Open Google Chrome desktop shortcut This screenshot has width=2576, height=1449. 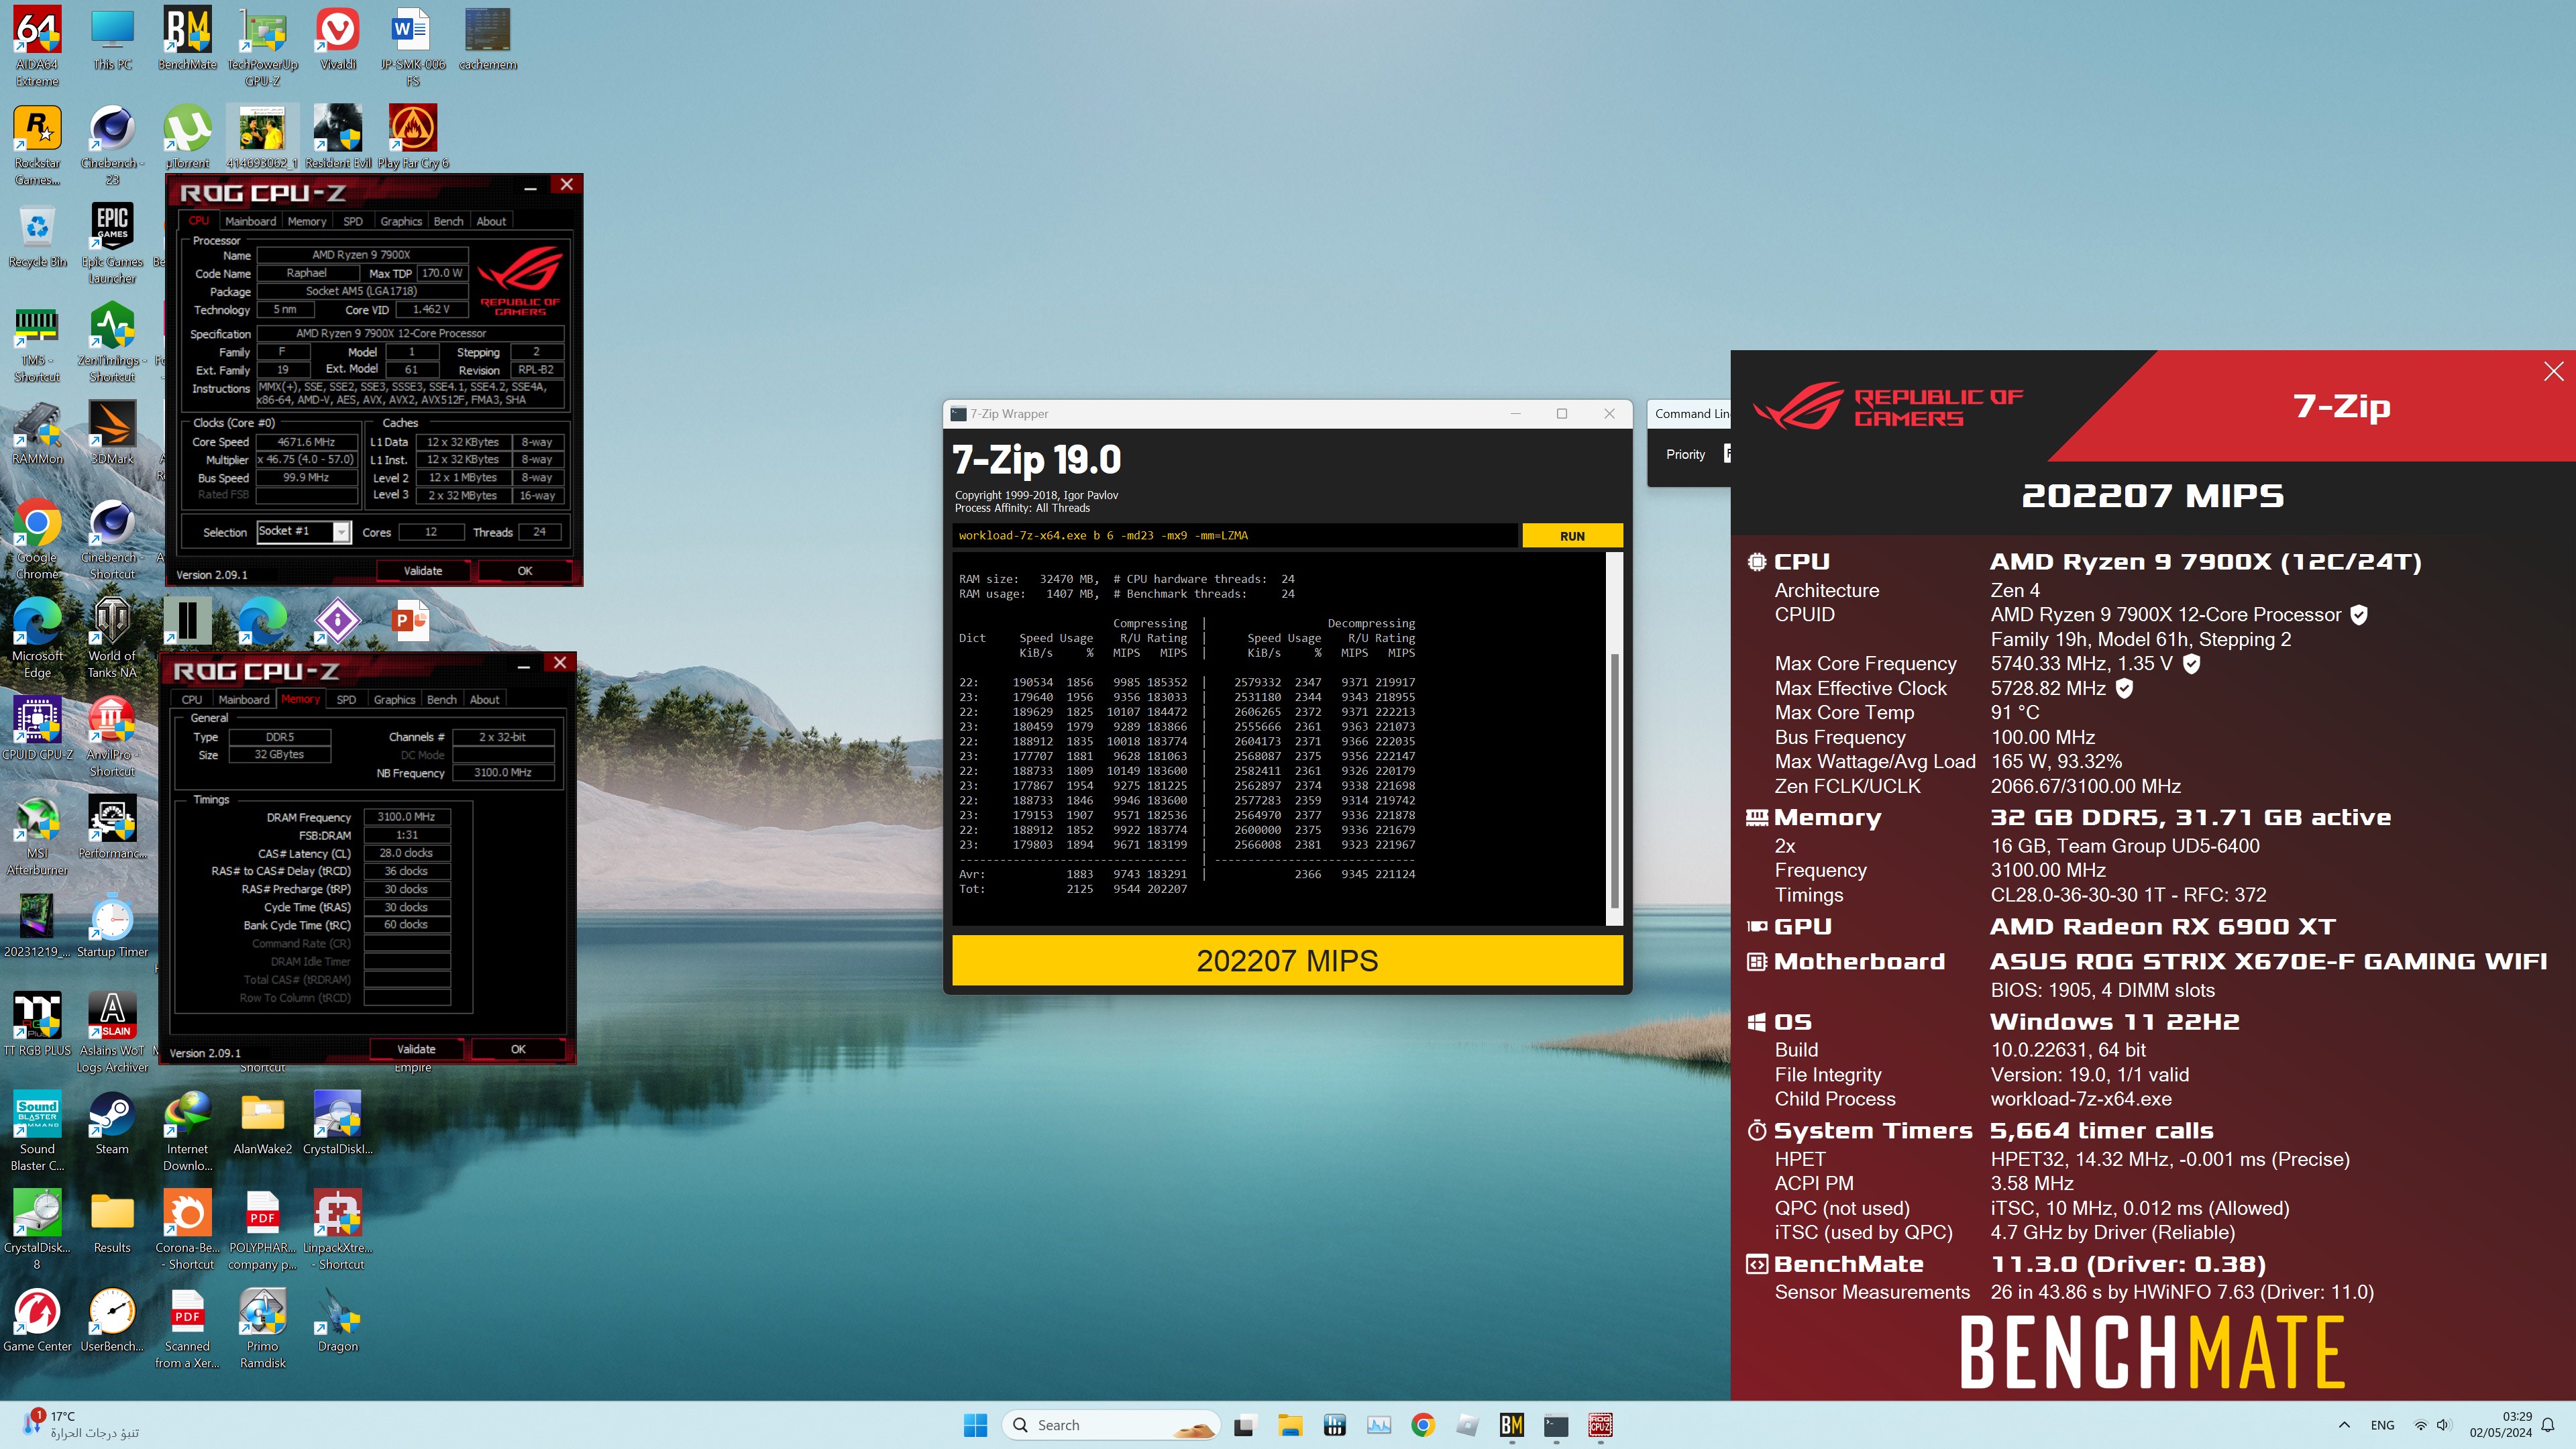click(x=37, y=540)
